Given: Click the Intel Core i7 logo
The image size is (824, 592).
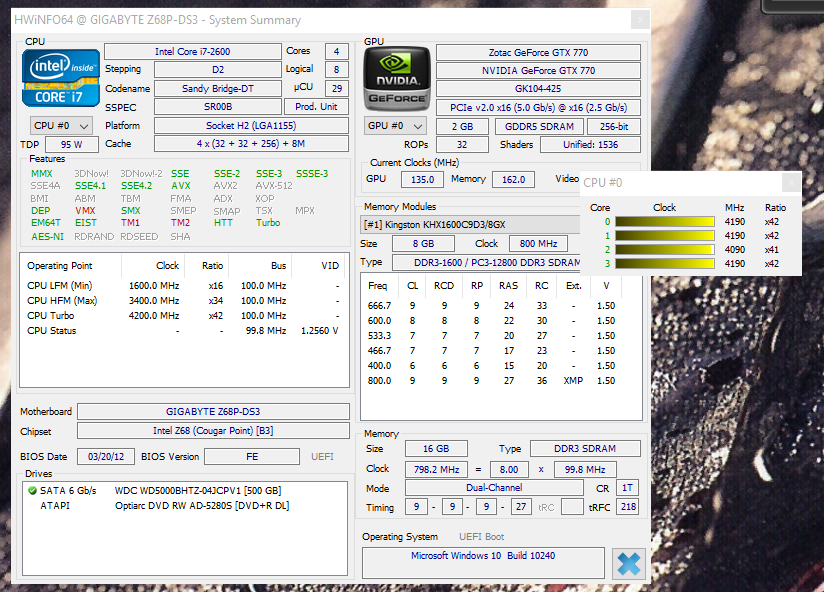Looking at the screenshot, I should click(x=61, y=78).
